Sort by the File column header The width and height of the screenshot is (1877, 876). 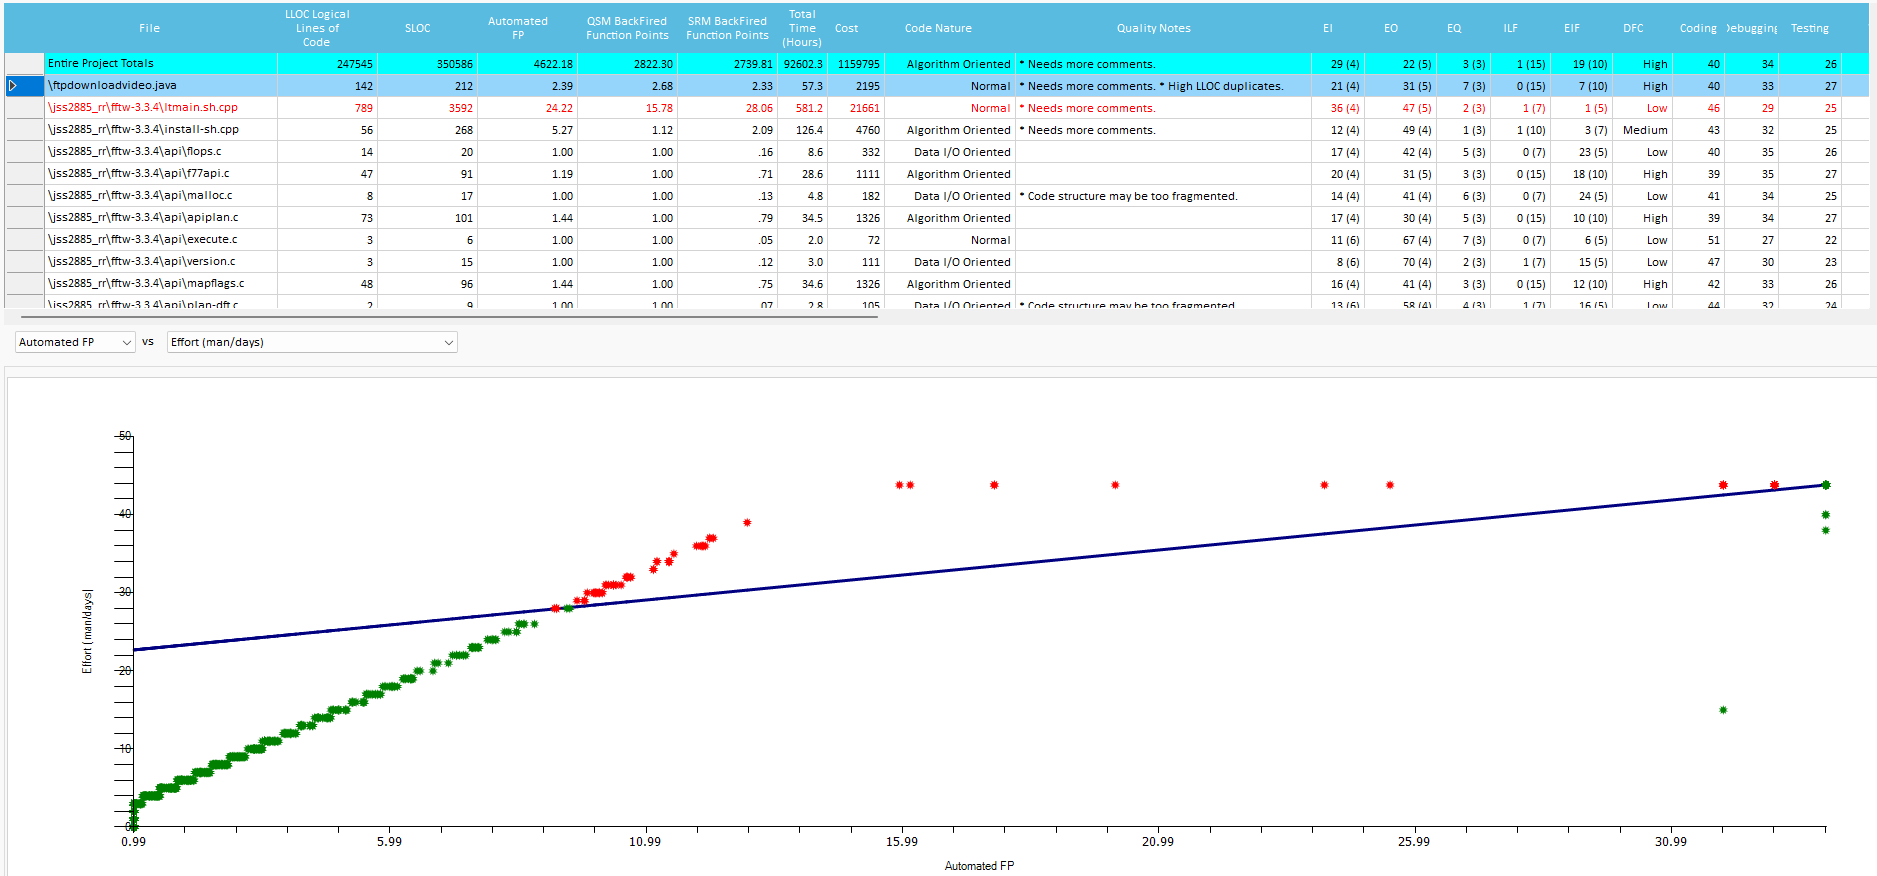[150, 28]
